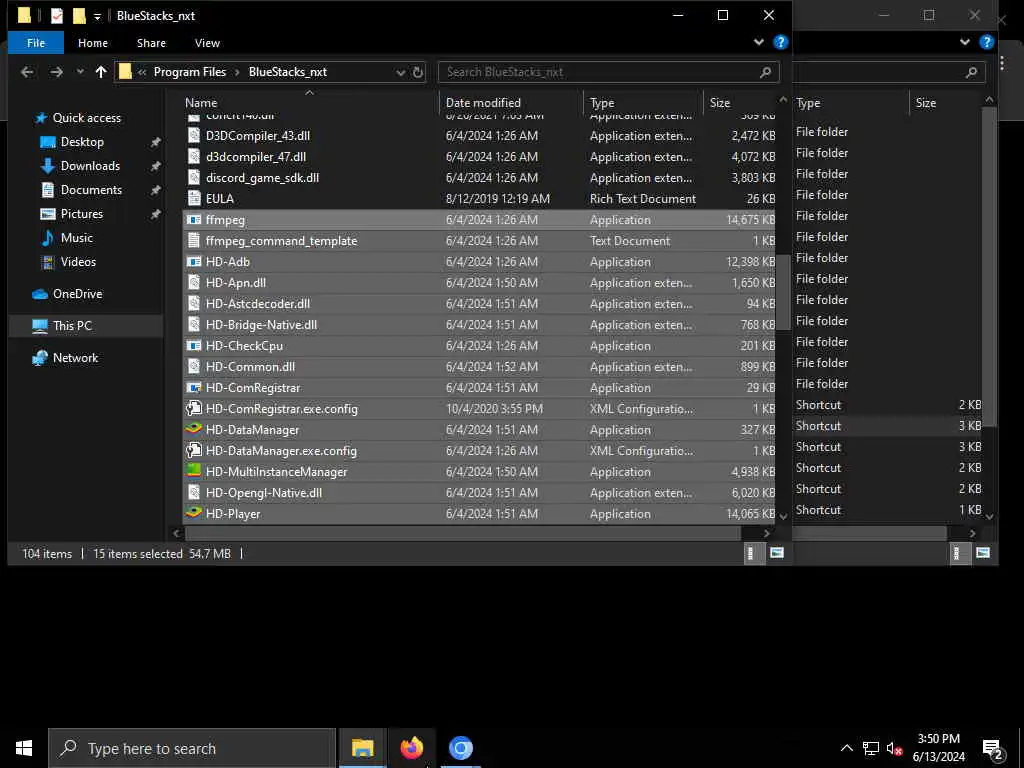Click the Forward navigation arrow
This screenshot has width=1024, height=768.
coord(57,72)
